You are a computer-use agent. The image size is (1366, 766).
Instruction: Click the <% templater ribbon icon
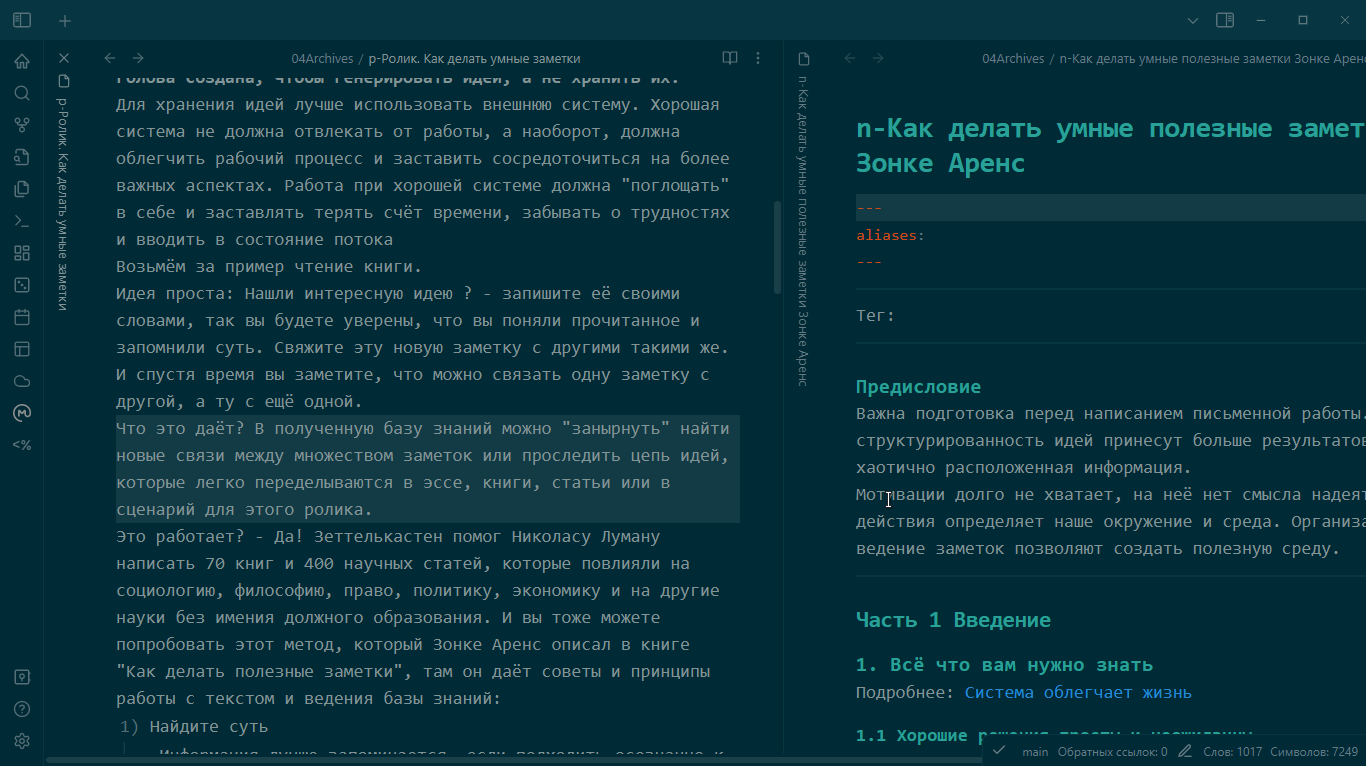click(x=22, y=445)
